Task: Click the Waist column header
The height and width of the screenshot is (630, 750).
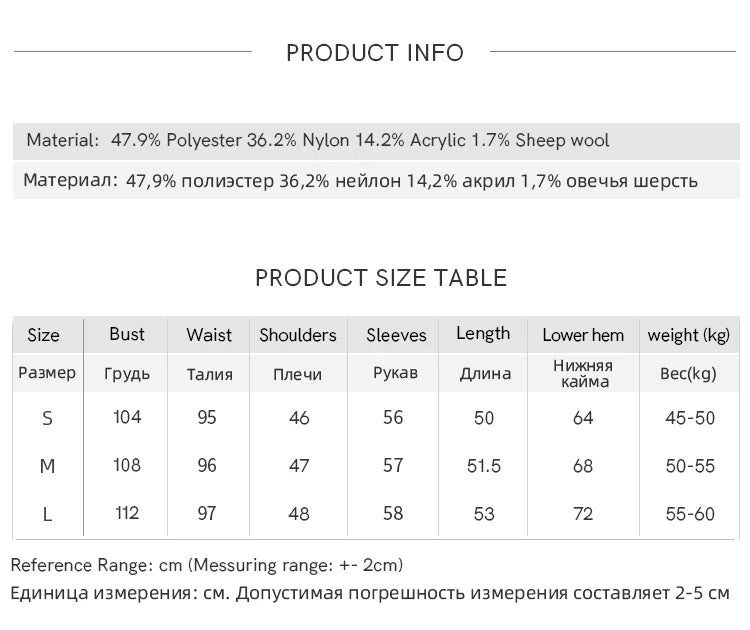Action: click(x=209, y=335)
